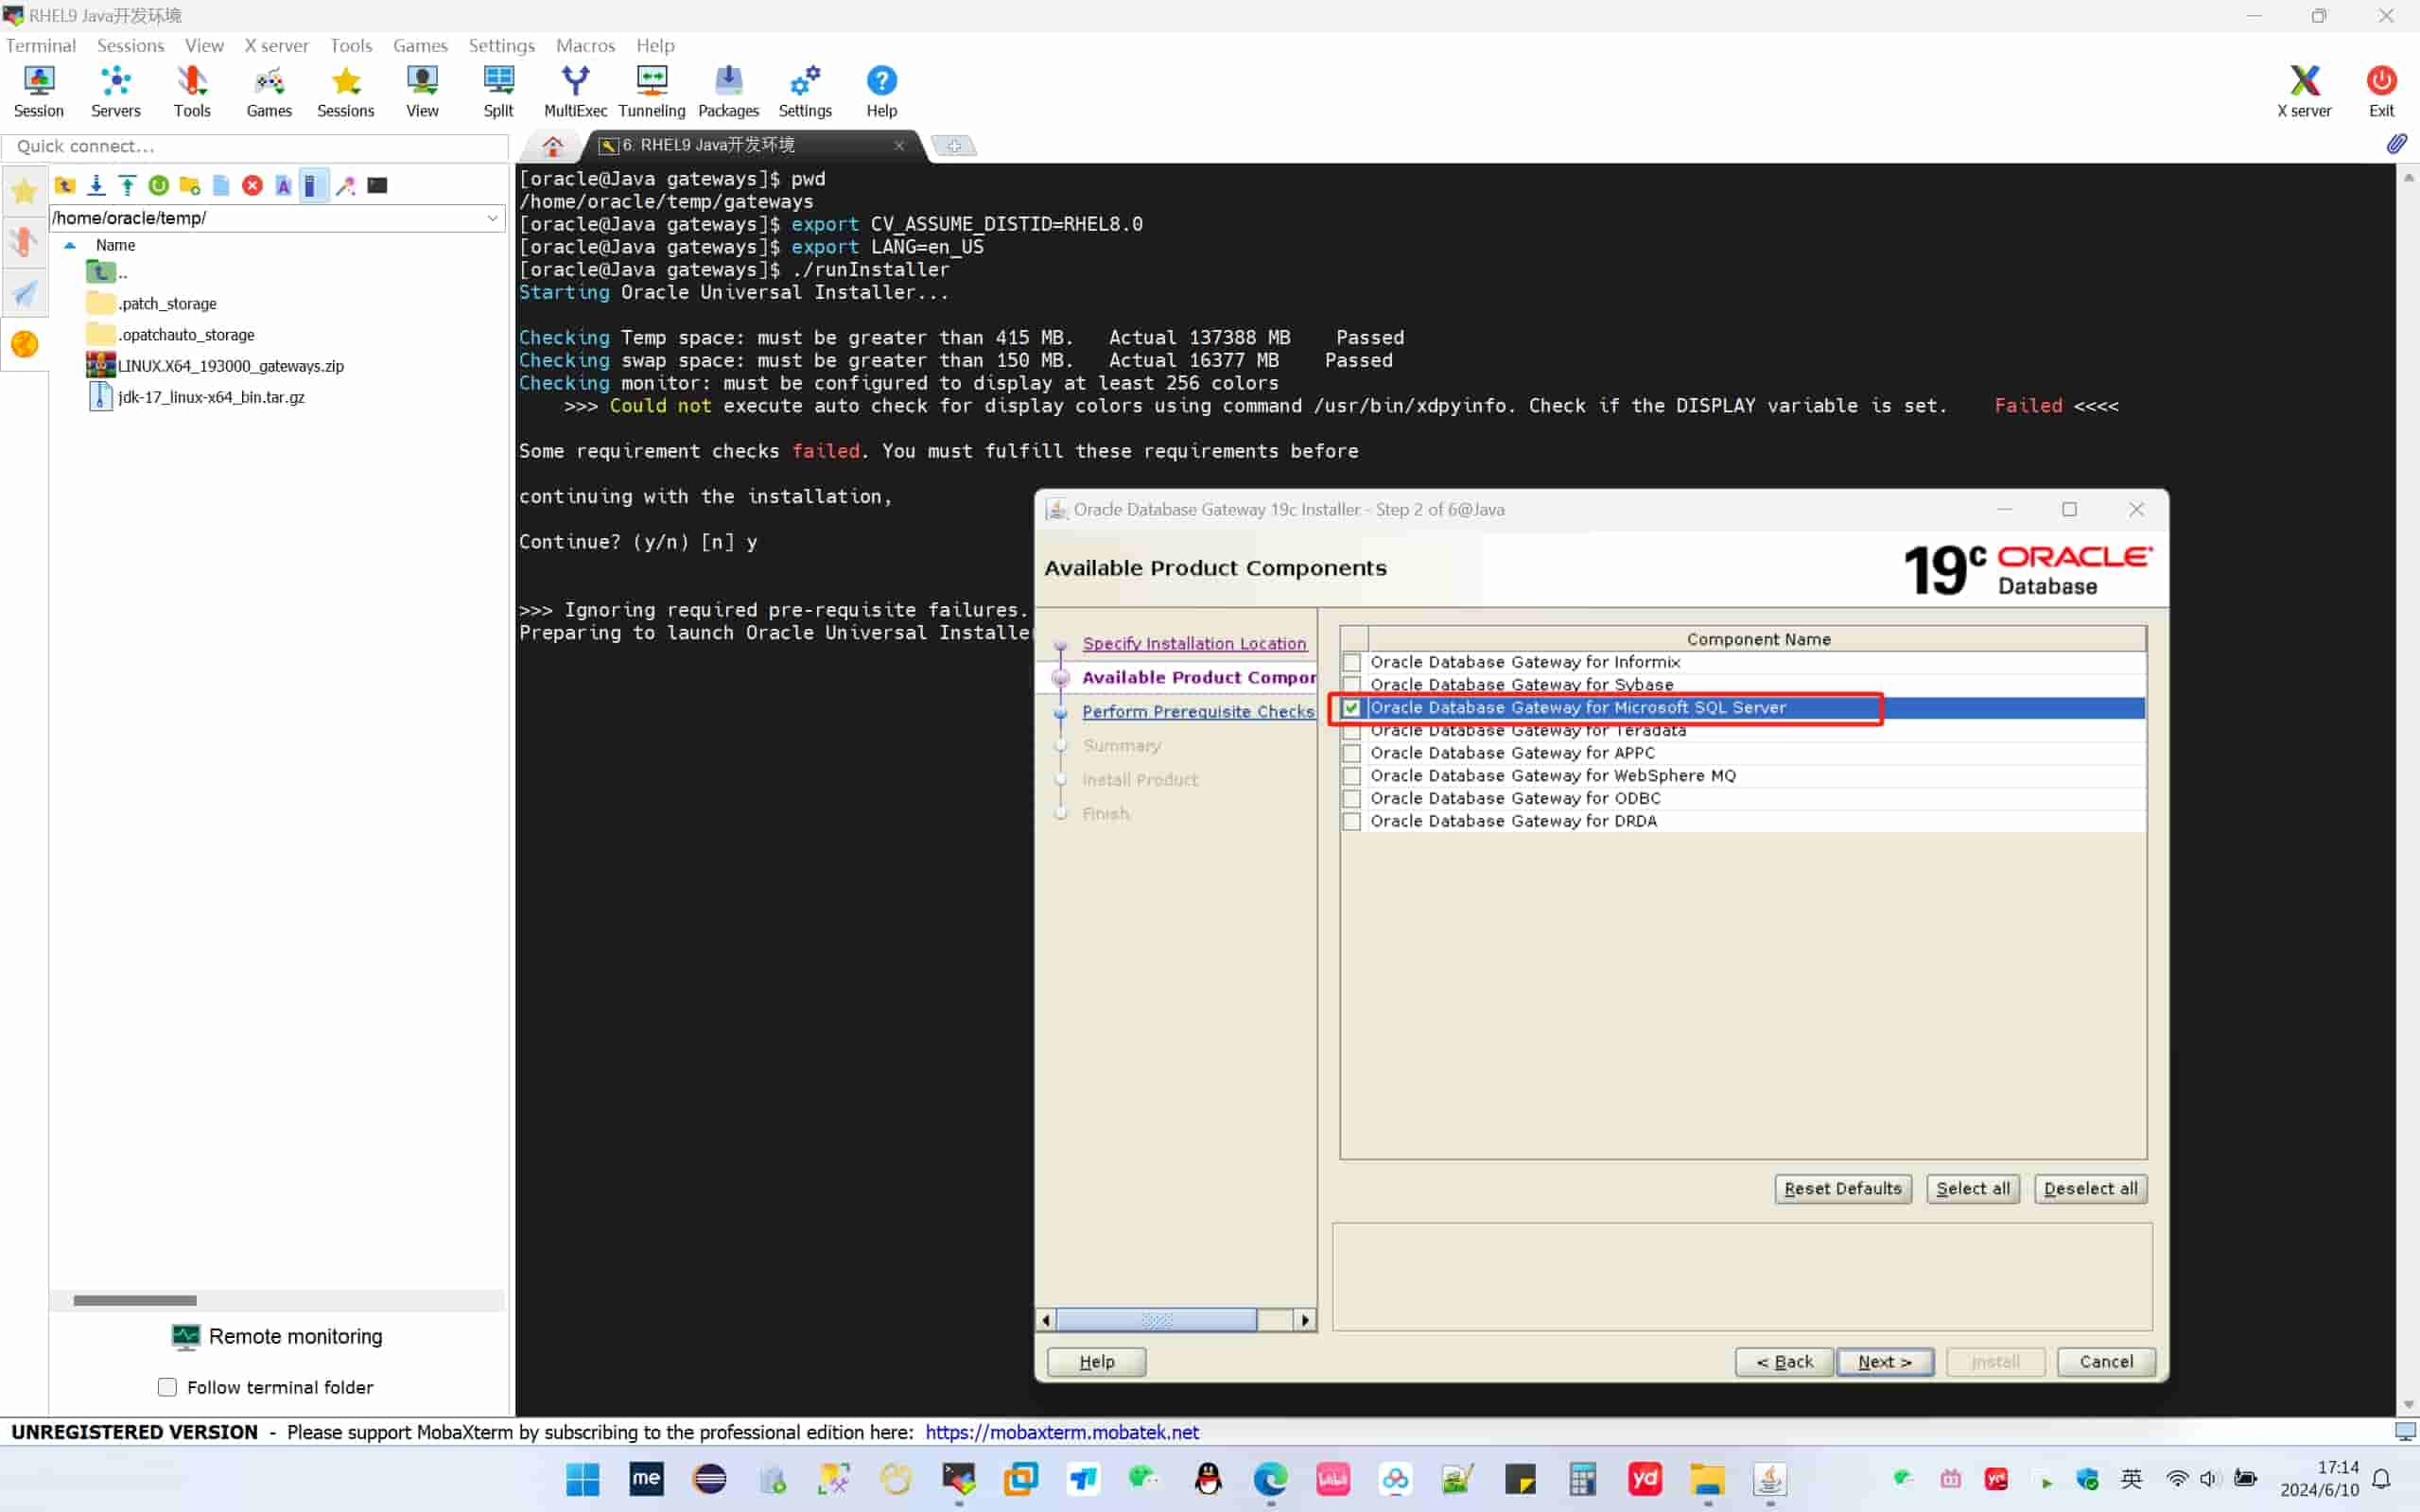This screenshot has width=2420, height=1512.
Task: Click the Quick connect input field
Action: [x=257, y=146]
